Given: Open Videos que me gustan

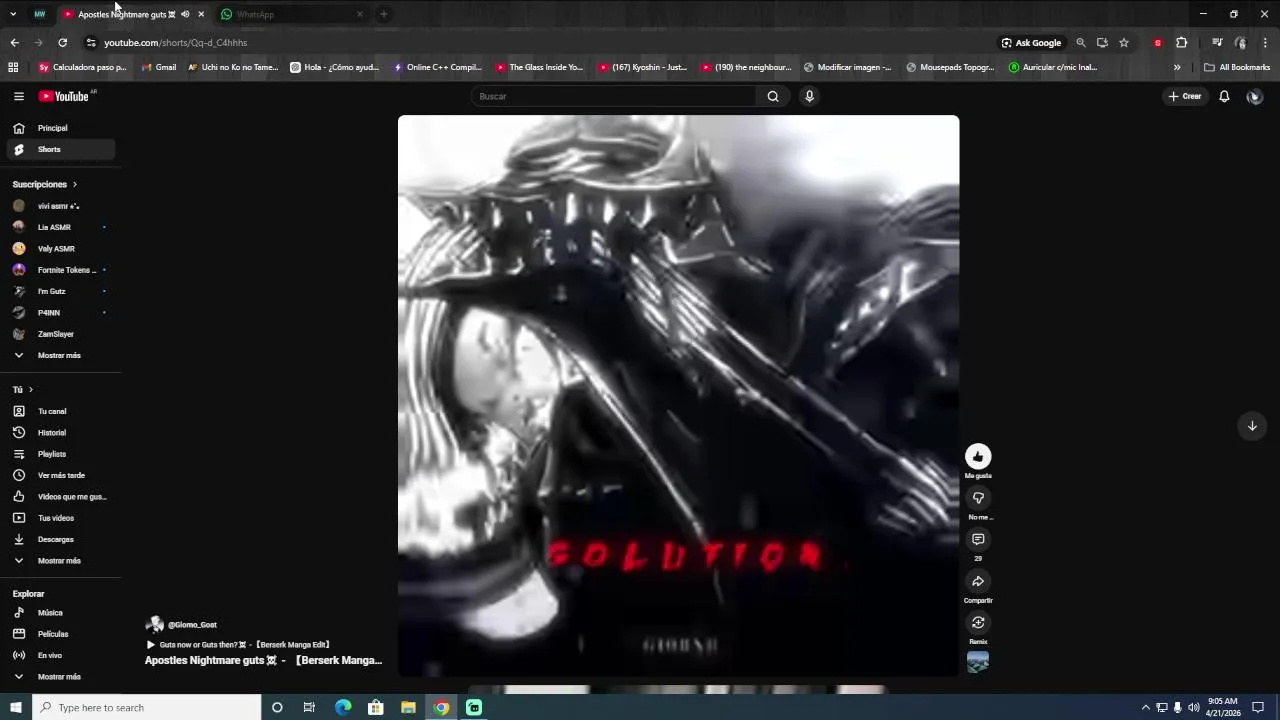Looking at the screenshot, I should (61, 497).
